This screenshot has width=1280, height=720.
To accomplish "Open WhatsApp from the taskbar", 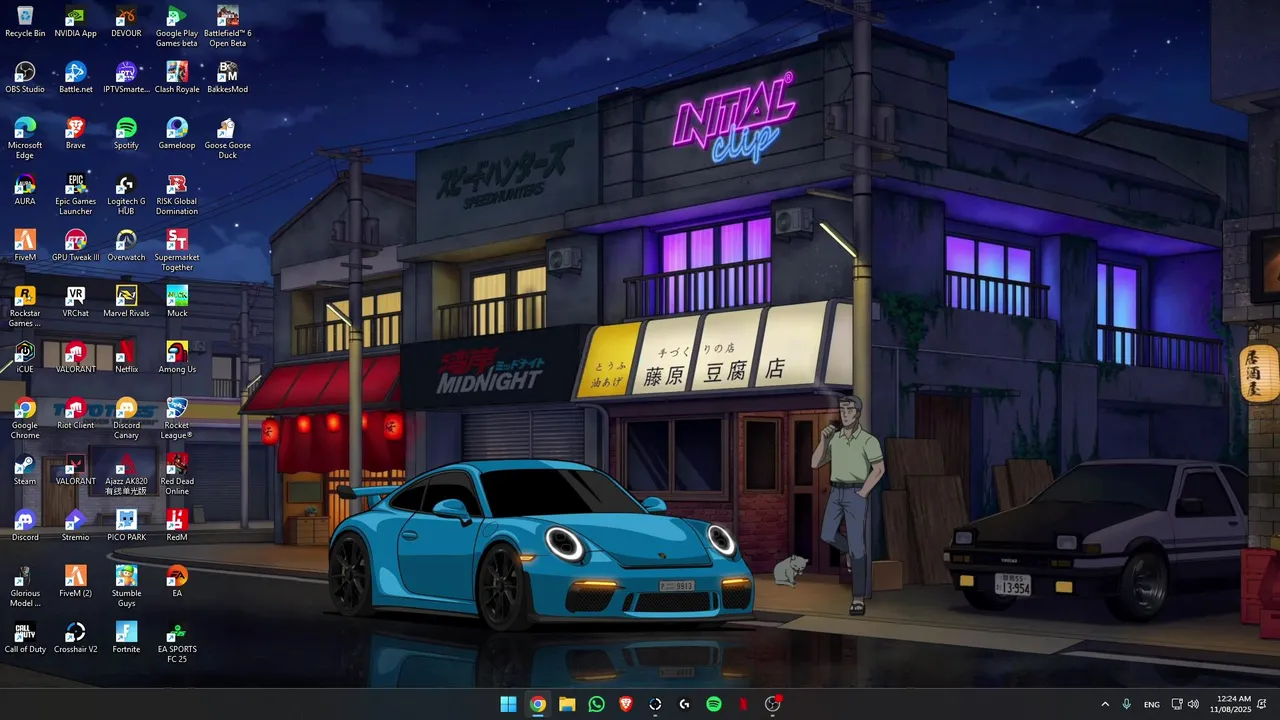I will pyautogui.click(x=597, y=704).
